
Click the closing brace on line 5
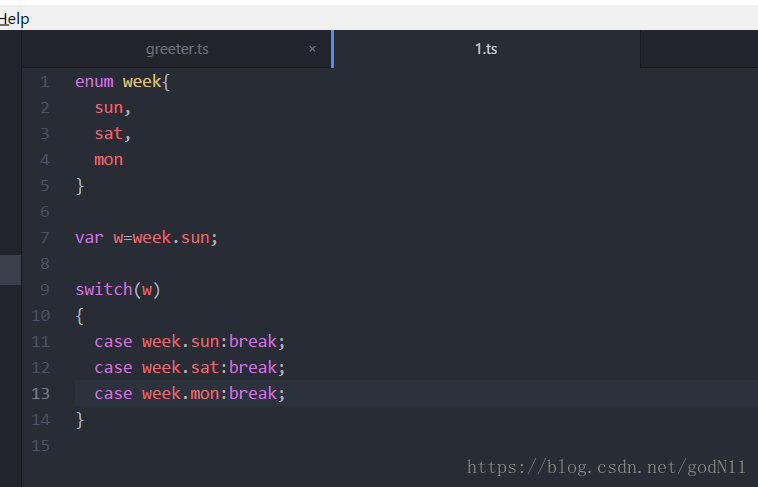pos(80,186)
